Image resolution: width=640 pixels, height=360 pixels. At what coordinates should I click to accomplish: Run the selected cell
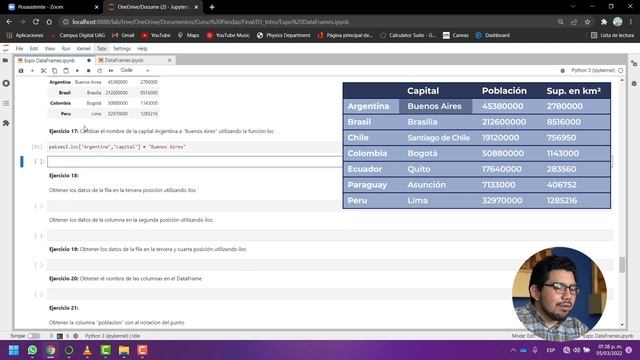pos(77,71)
